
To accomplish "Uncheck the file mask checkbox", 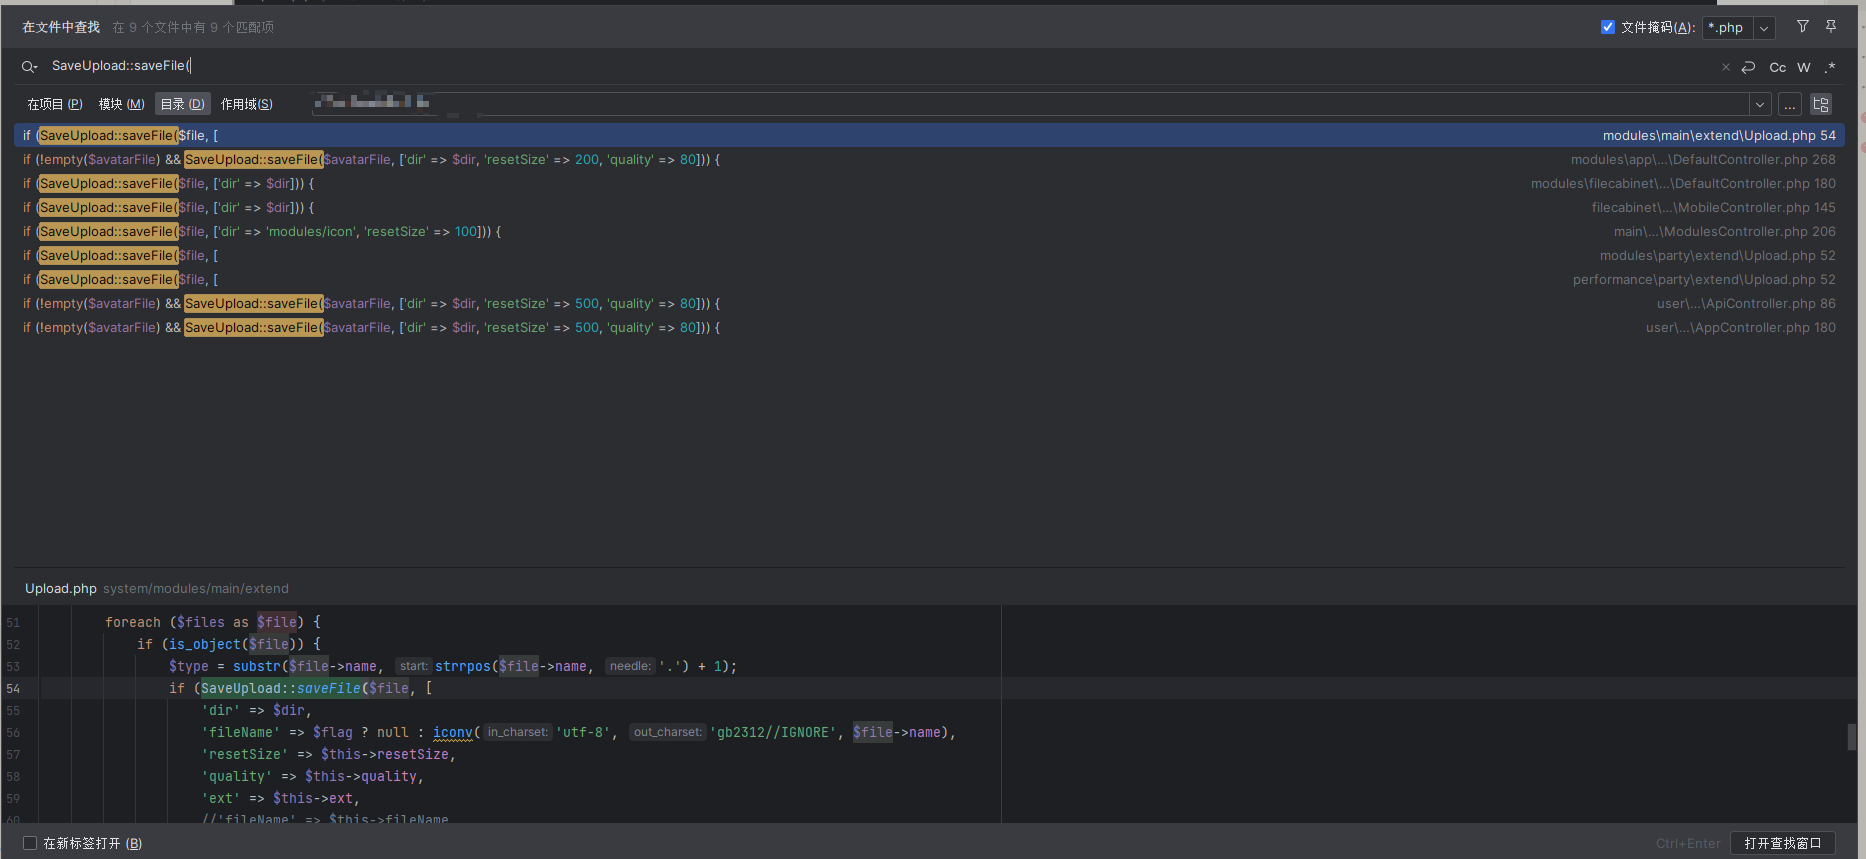I will [1608, 27].
